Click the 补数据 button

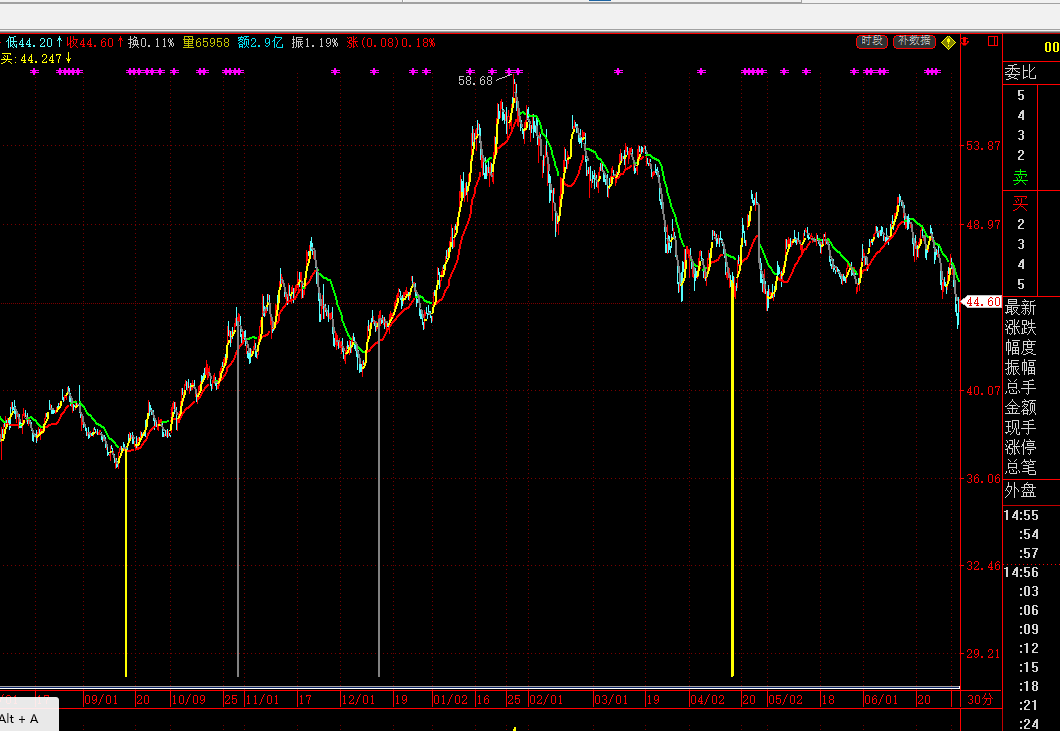pyautogui.click(x=914, y=41)
